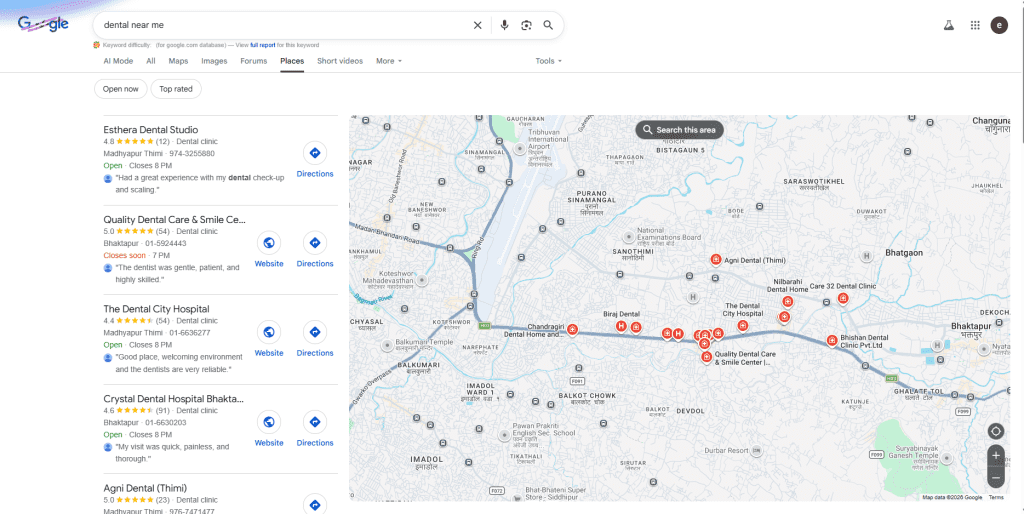Open the Tools dropdown
The height and width of the screenshot is (514, 1024).
tap(548, 61)
